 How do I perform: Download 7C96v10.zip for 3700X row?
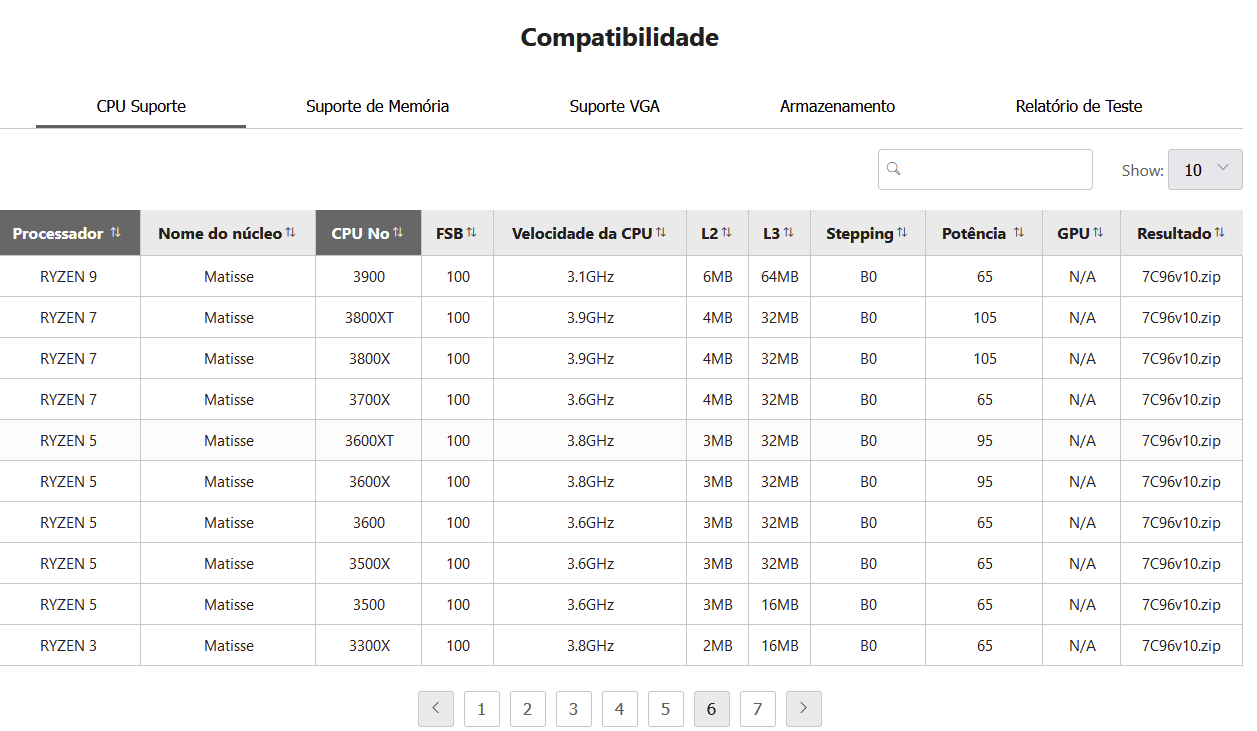(1181, 400)
